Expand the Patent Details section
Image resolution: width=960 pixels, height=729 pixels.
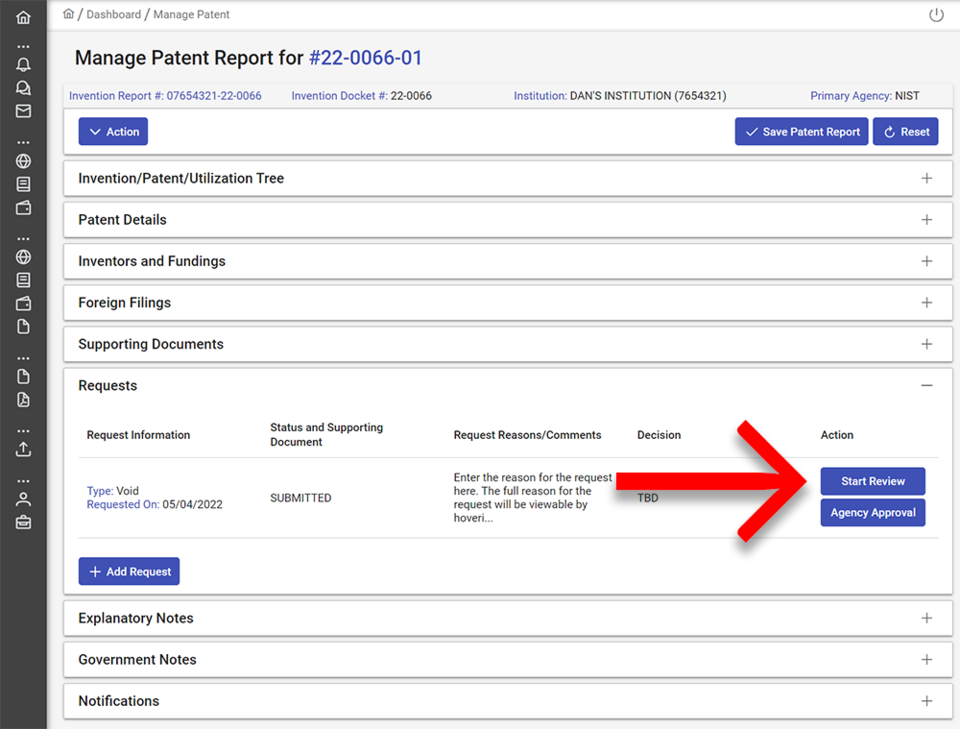(x=926, y=220)
